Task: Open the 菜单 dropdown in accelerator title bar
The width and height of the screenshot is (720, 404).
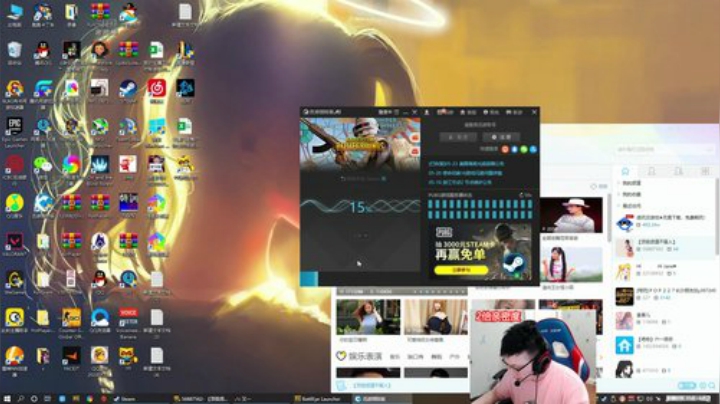Action: [x=388, y=112]
